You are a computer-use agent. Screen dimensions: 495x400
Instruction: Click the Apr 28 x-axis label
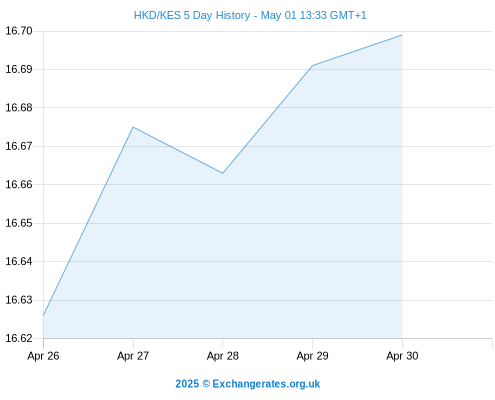click(x=223, y=356)
